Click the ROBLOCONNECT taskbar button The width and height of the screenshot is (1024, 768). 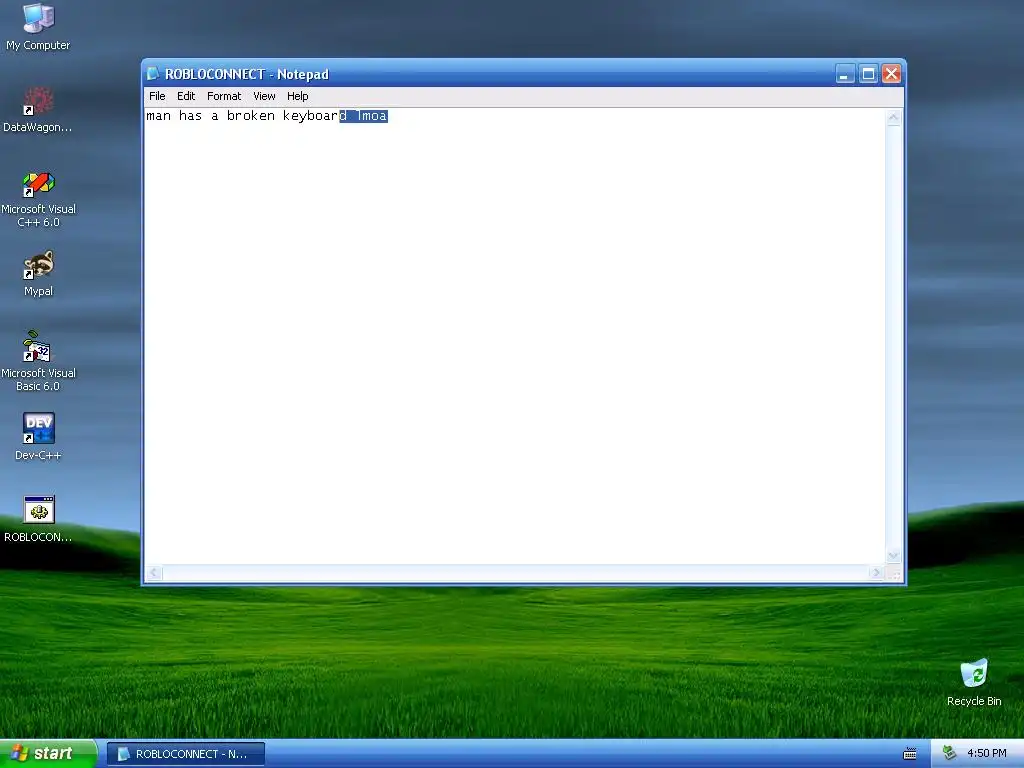(186, 754)
